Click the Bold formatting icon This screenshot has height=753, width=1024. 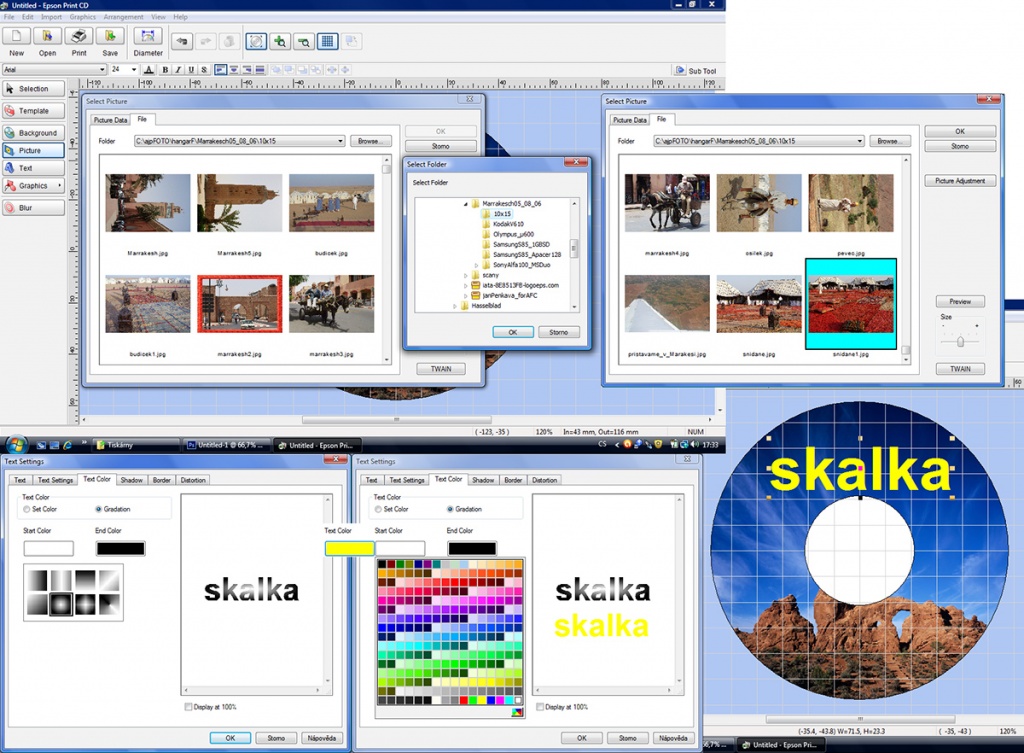[x=165, y=70]
